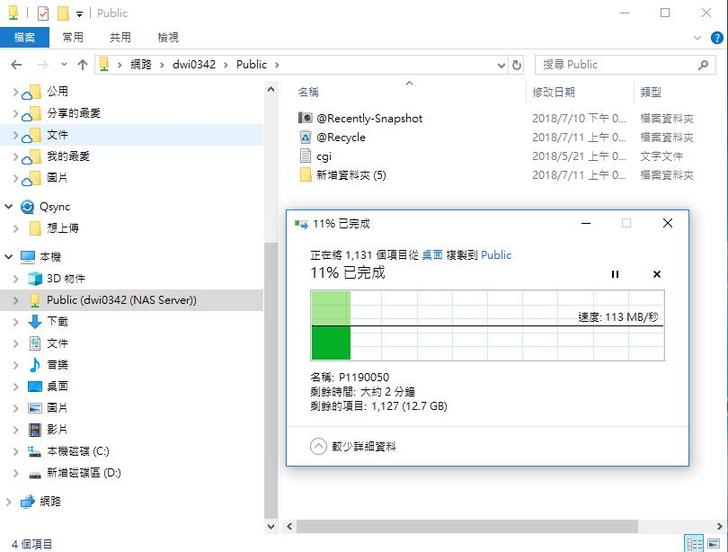
Task: Switch to the 常用 ribbon tab
Action: coord(73,37)
